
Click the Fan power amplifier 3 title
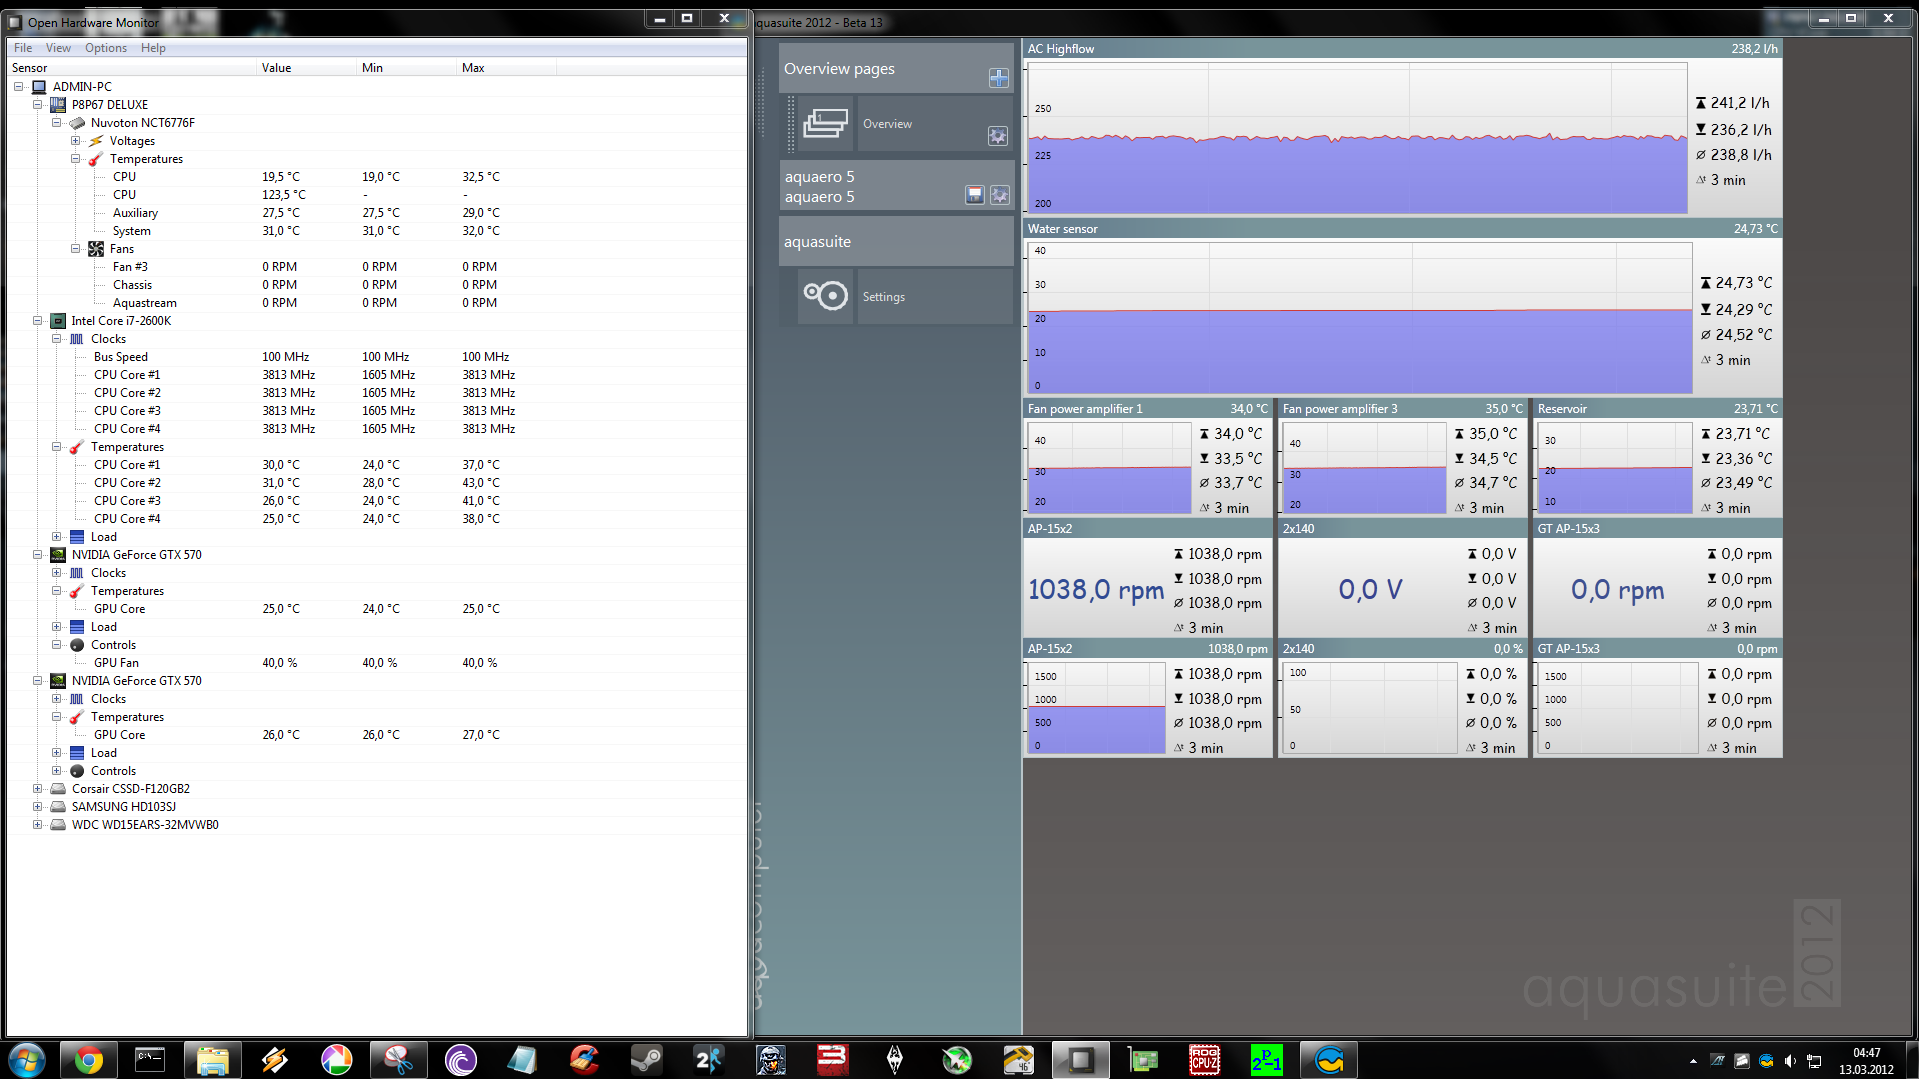click(x=1340, y=409)
